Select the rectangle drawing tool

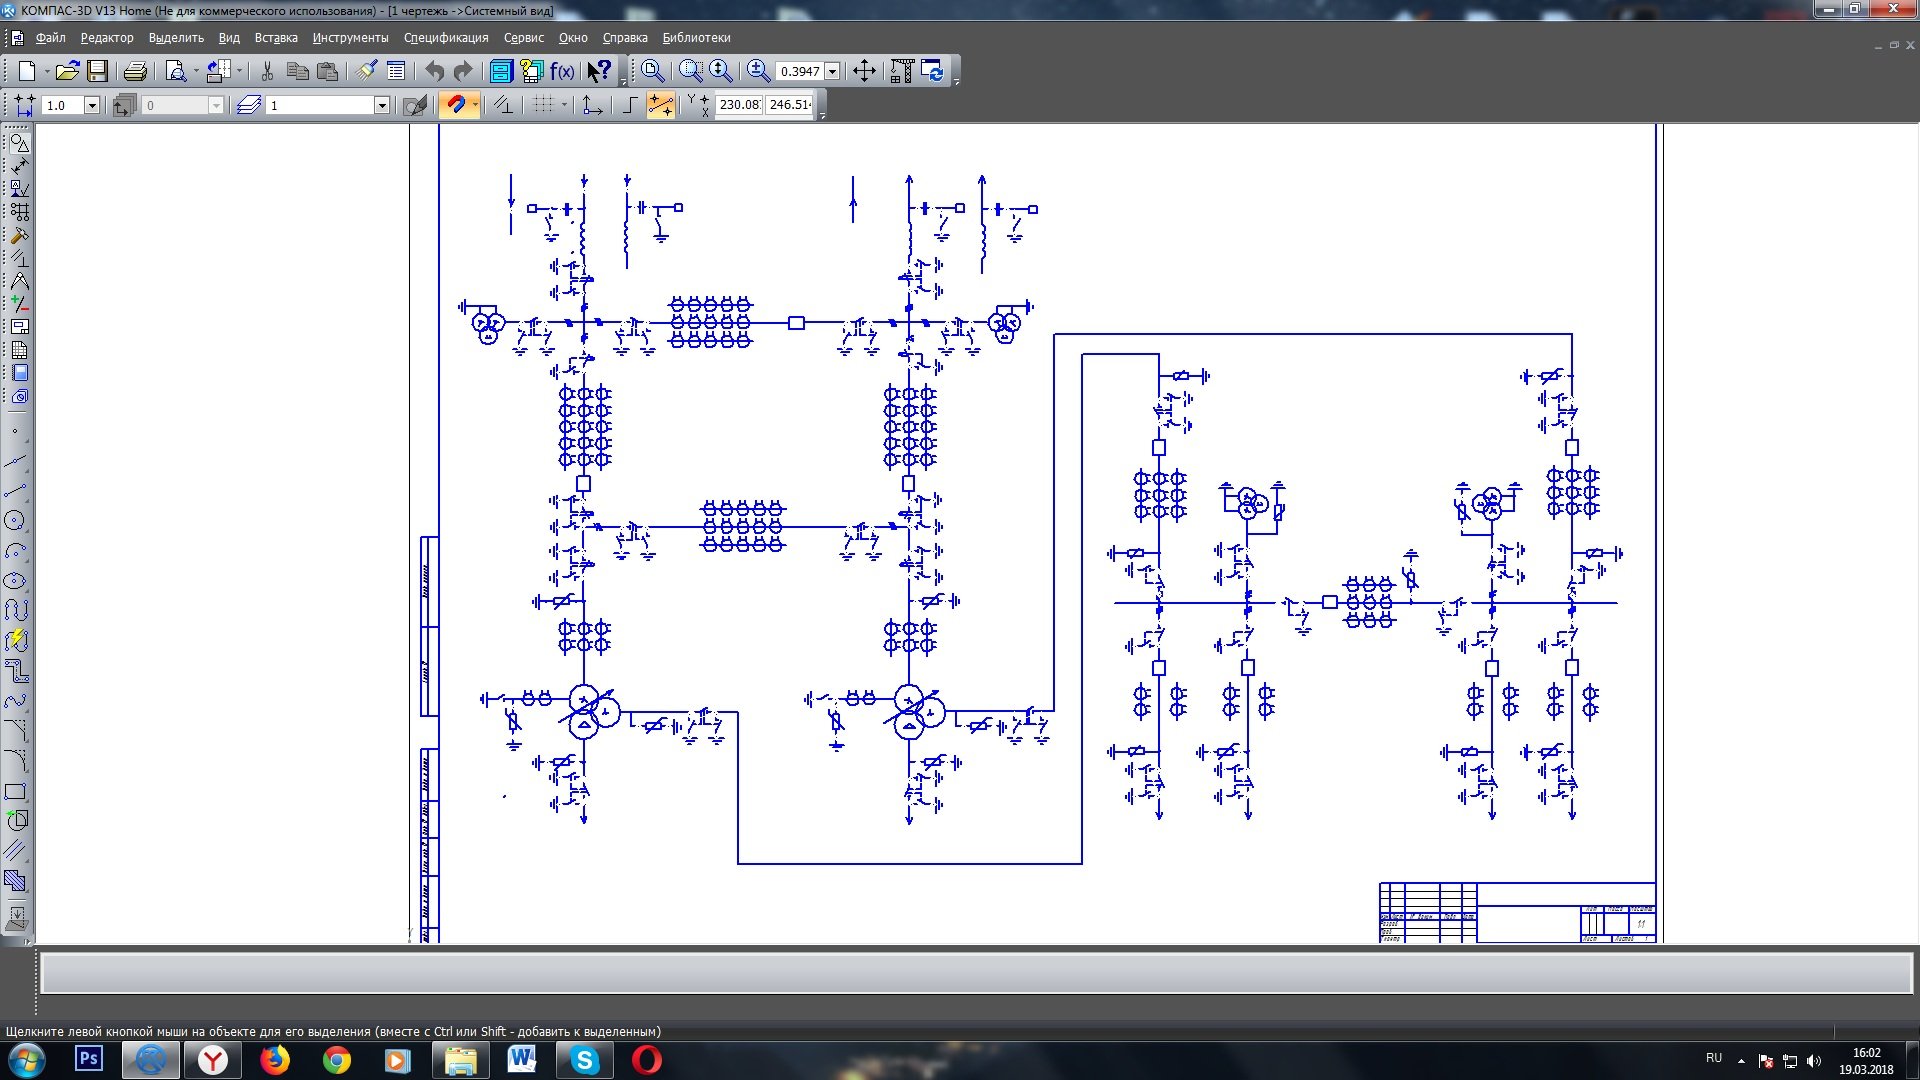point(15,792)
